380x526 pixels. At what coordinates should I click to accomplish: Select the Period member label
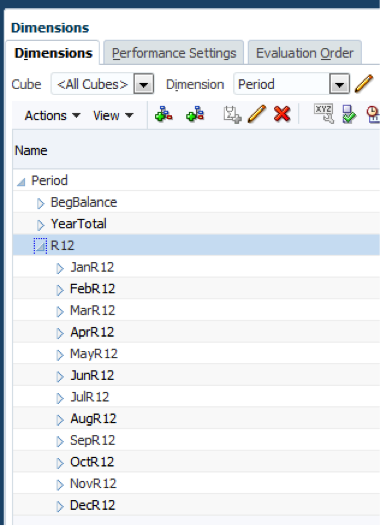(x=49, y=180)
